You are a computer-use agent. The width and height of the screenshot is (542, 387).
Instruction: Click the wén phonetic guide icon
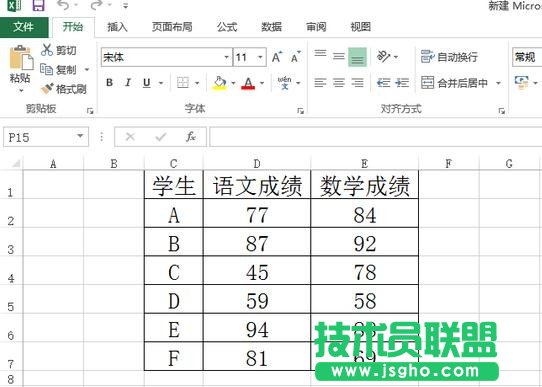click(x=284, y=83)
